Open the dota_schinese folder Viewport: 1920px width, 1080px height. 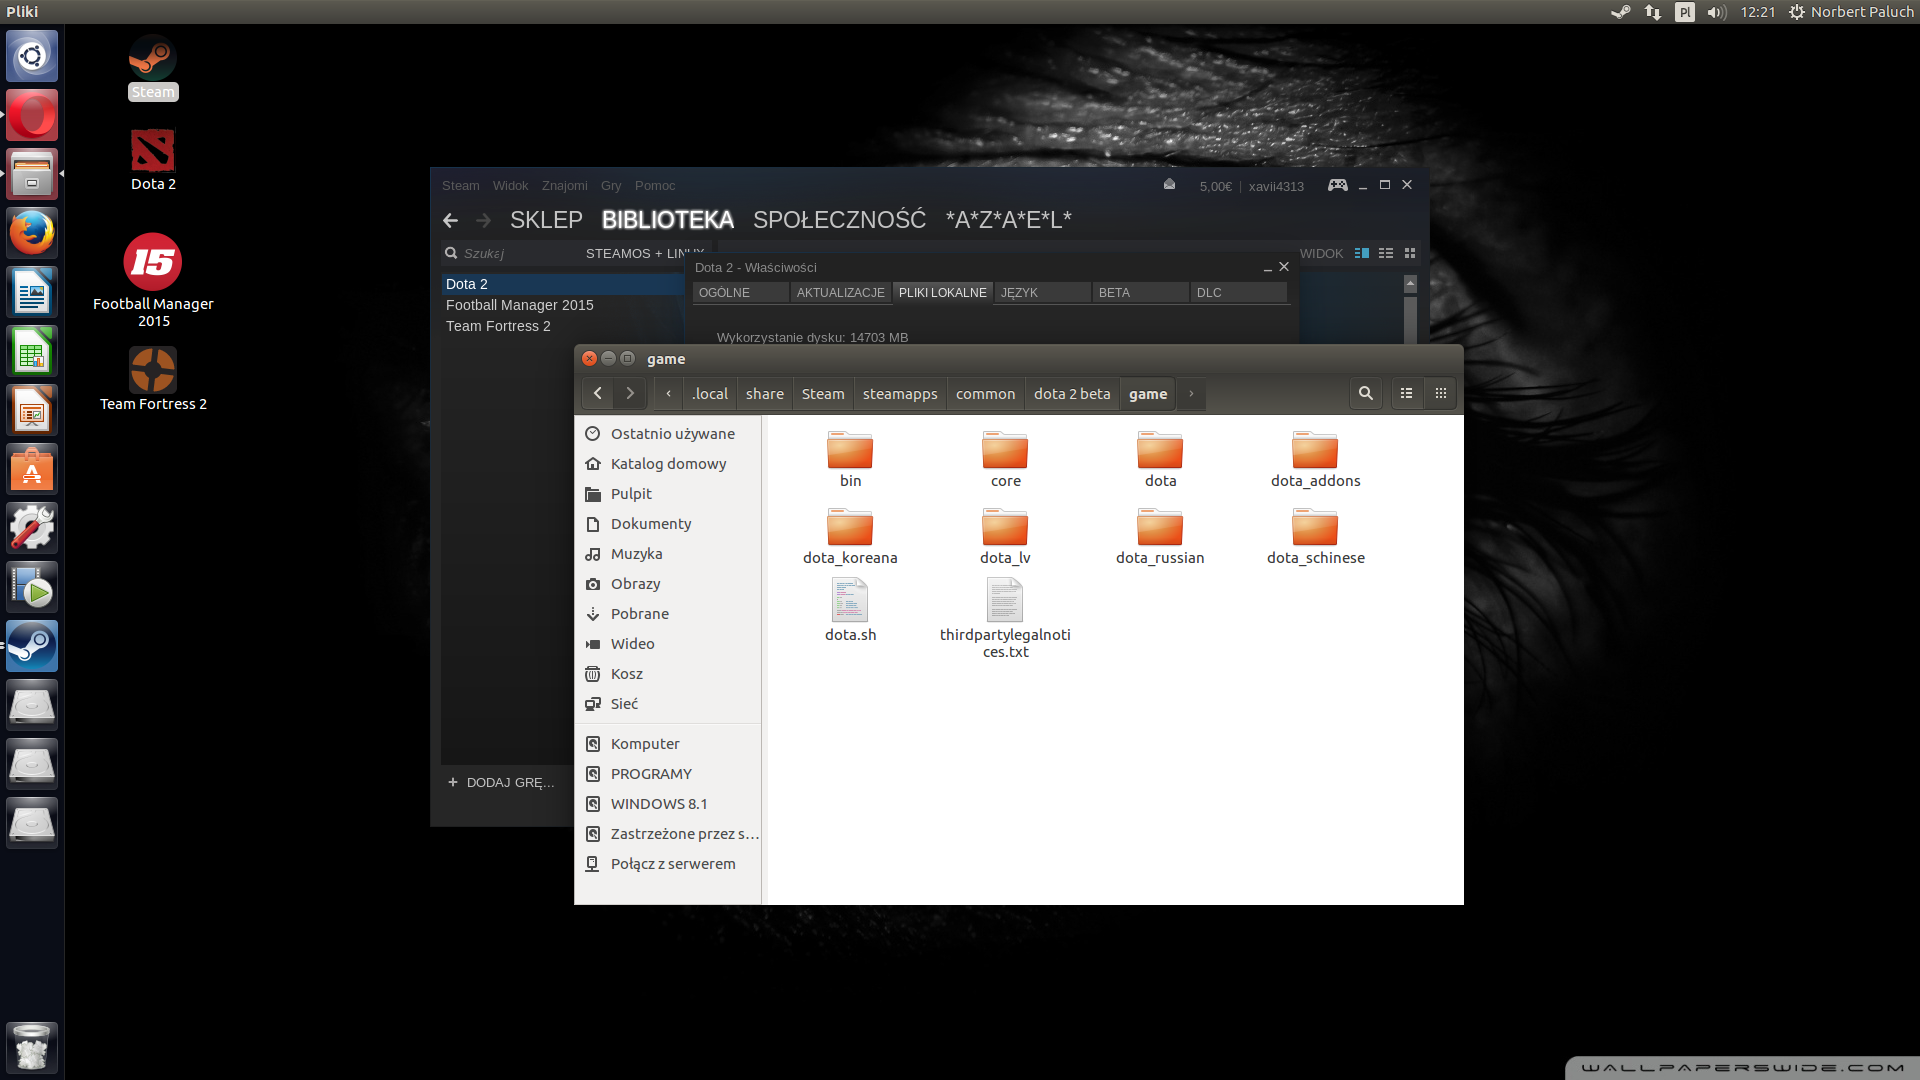click(x=1315, y=536)
